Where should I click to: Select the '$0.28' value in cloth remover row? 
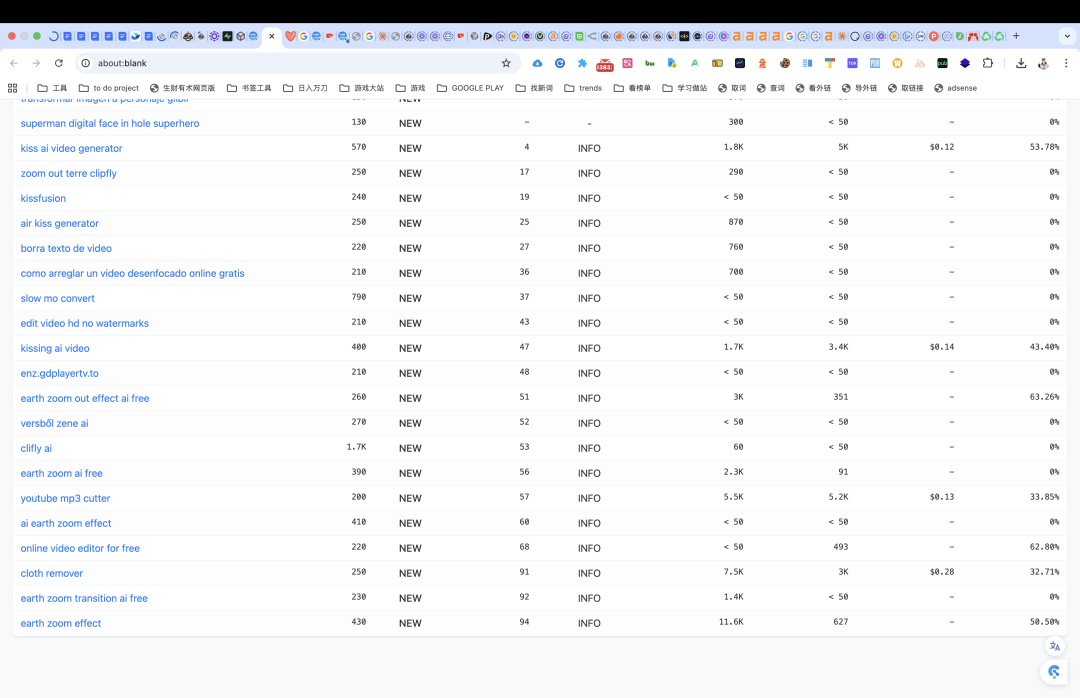coord(942,572)
